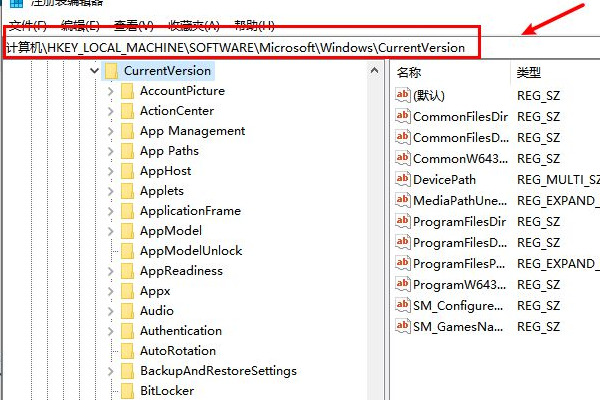Click the ActionCenter folder icon

point(127,111)
